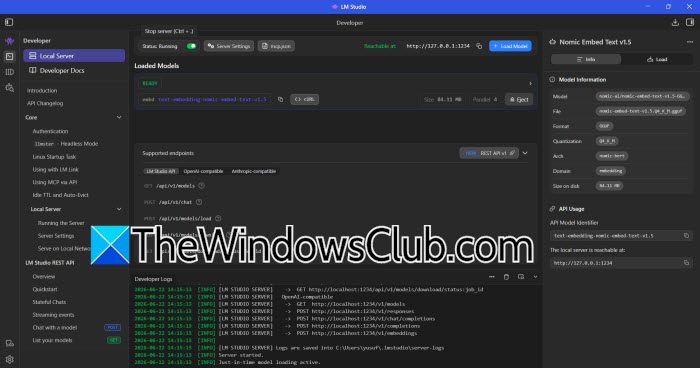
Task: Expand the loaded model row arrow
Action: (530, 84)
